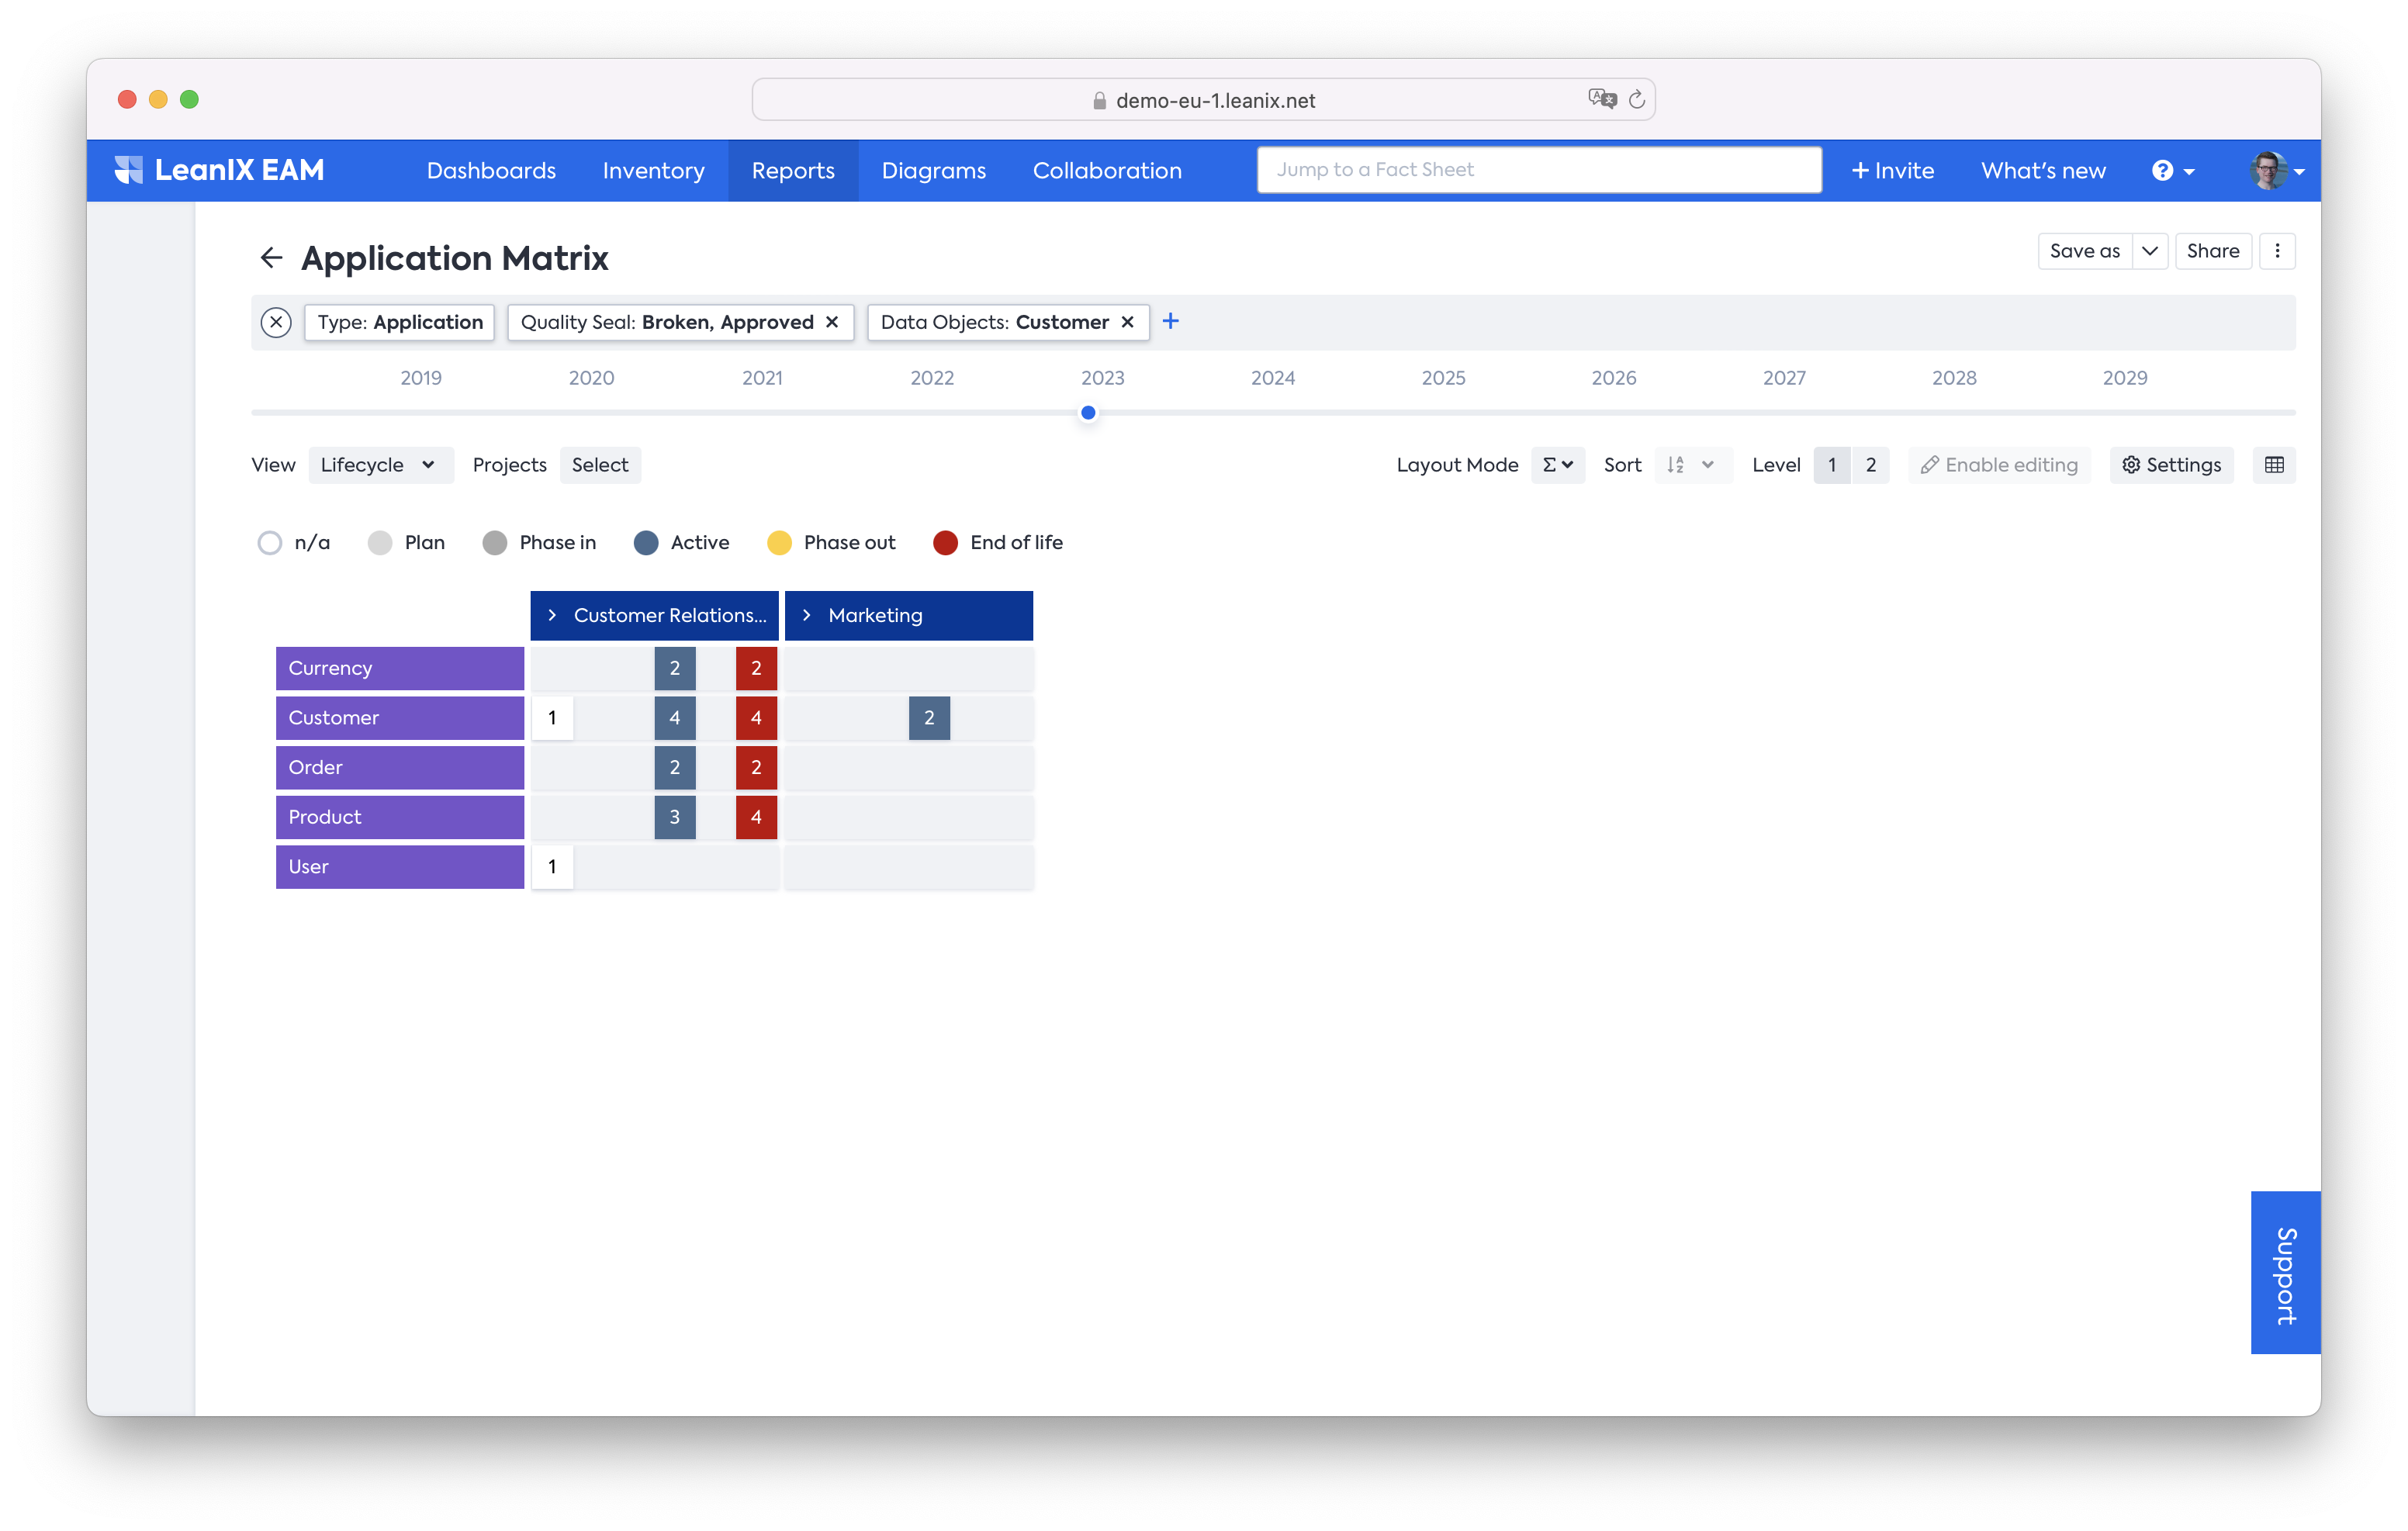
Task: Toggle the Phase out legend item
Action: click(x=780, y=543)
